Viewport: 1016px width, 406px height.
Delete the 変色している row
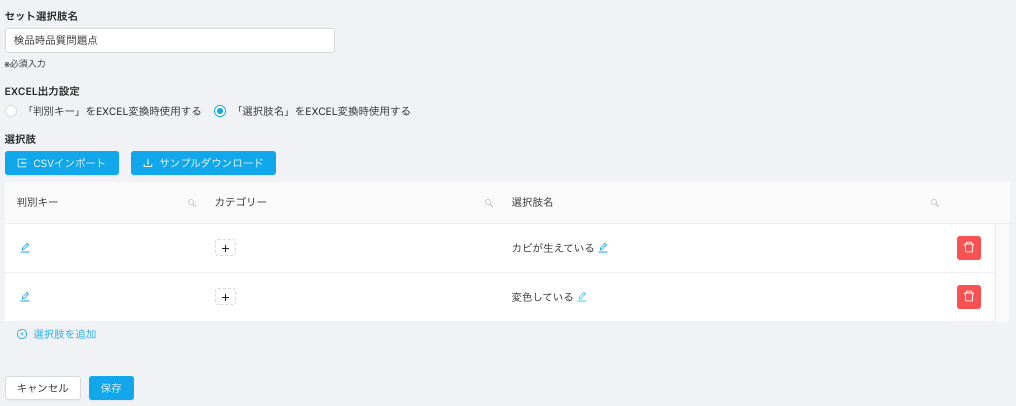pyautogui.click(x=968, y=297)
